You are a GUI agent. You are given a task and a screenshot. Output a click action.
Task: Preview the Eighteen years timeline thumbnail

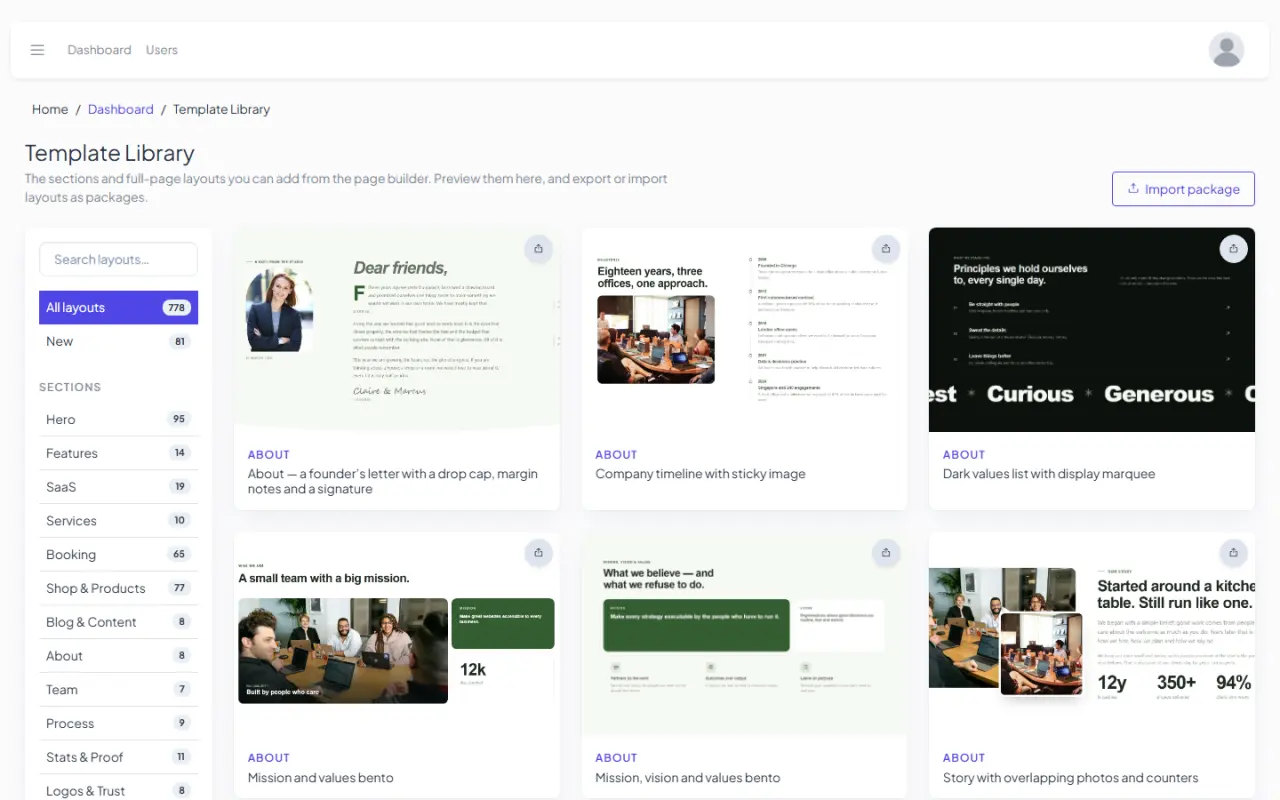click(744, 330)
